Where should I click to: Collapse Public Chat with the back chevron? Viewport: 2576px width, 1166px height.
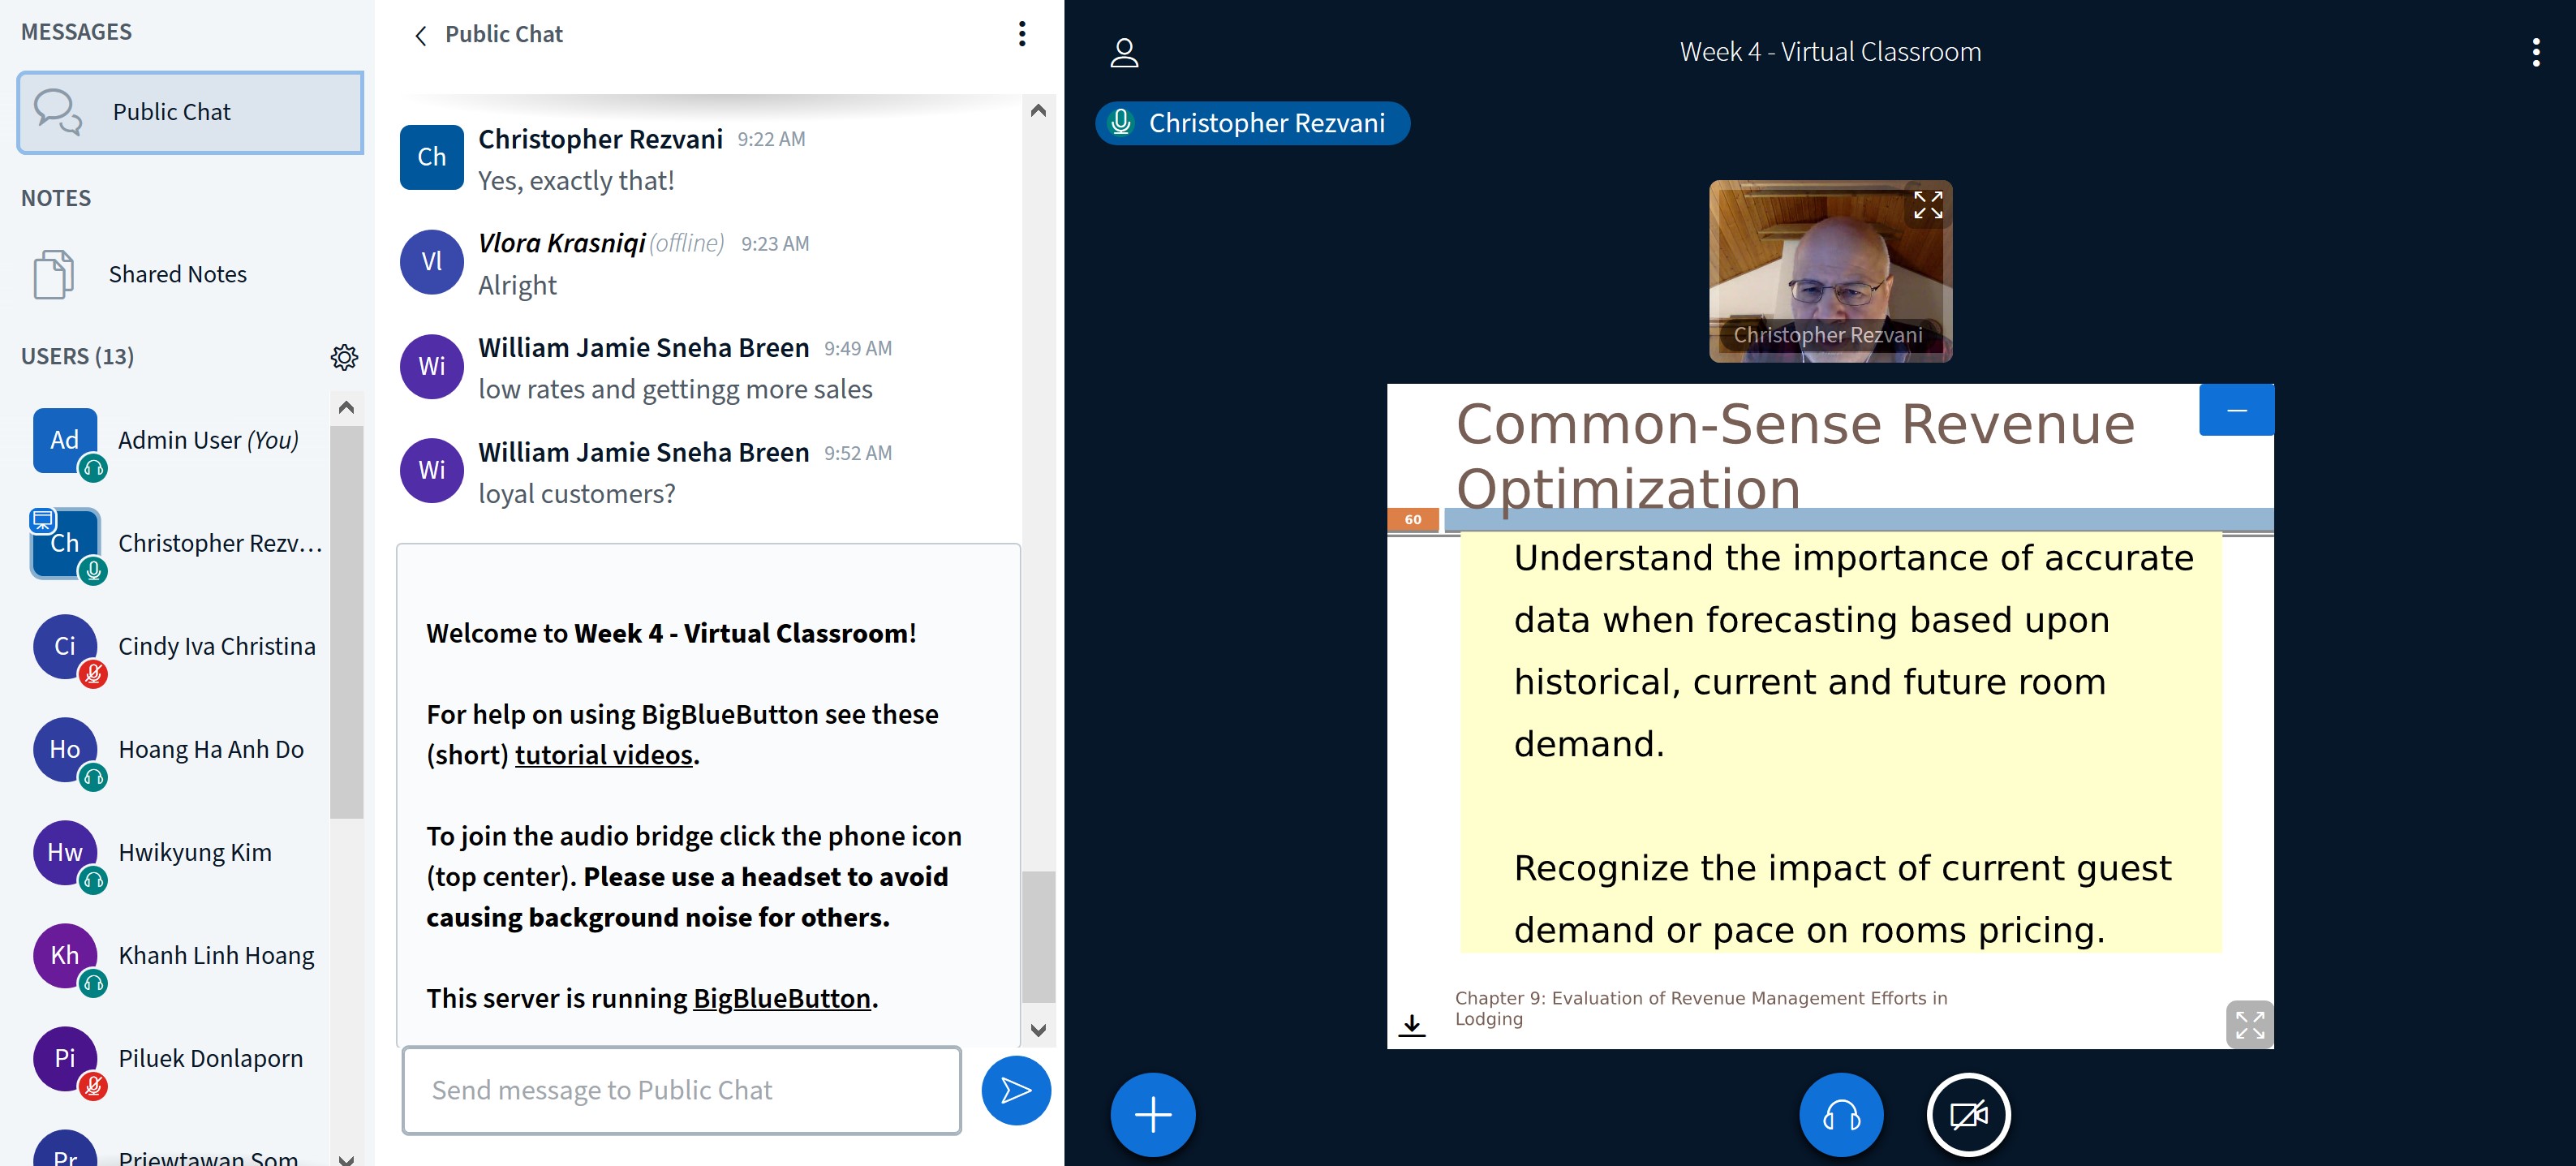pyautogui.click(x=421, y=35)
